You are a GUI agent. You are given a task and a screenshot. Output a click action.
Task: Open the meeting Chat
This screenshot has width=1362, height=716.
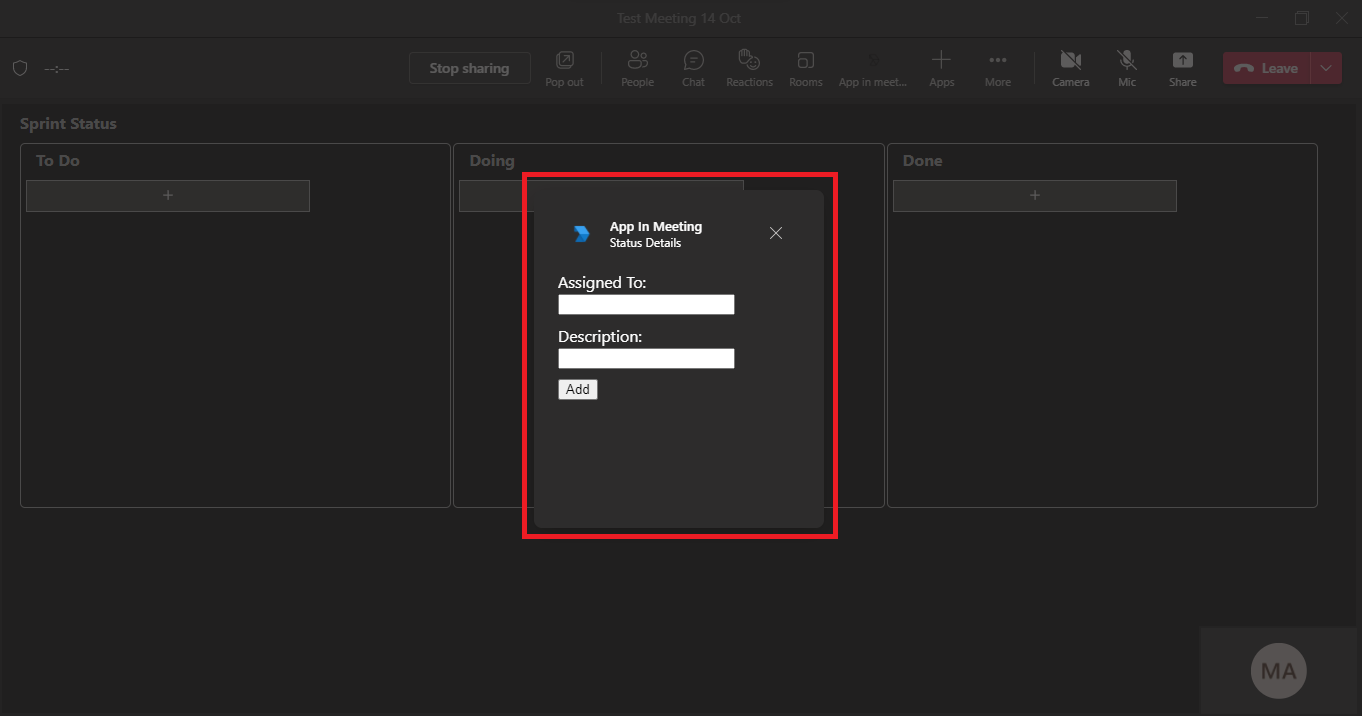click(x=693, y=68)
